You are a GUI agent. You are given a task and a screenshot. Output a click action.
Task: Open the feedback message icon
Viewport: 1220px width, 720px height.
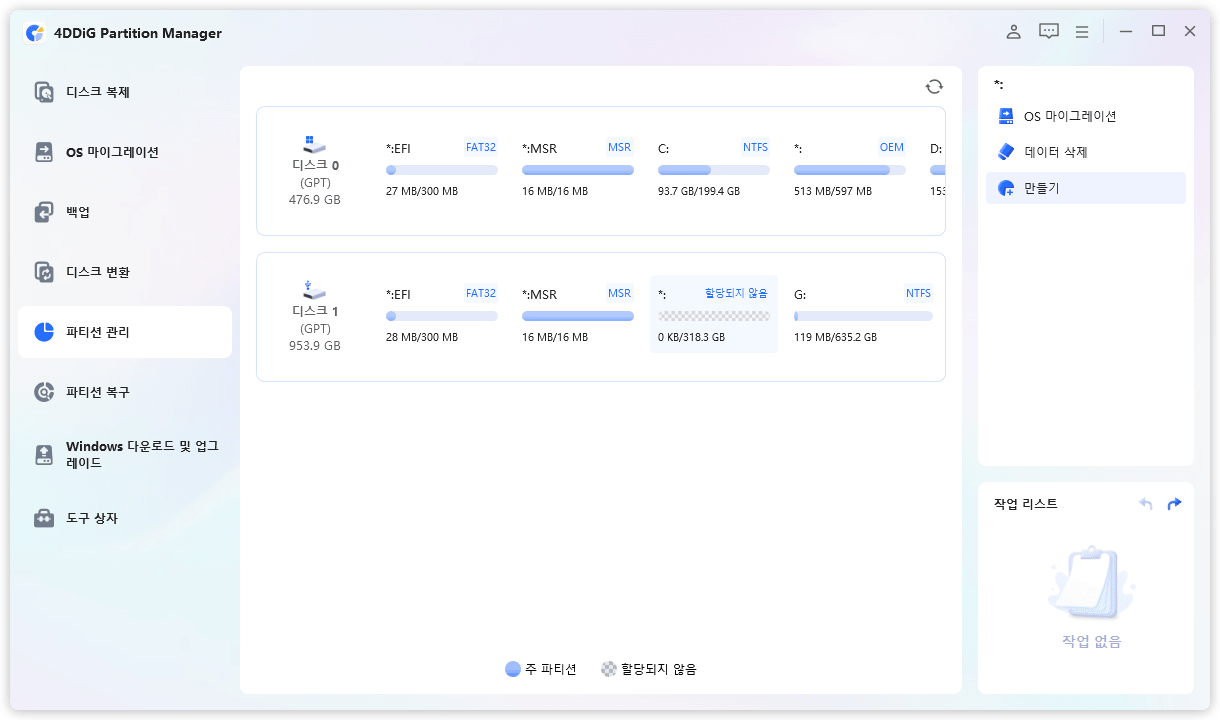pyautogui.click(x=1048, y=32)
